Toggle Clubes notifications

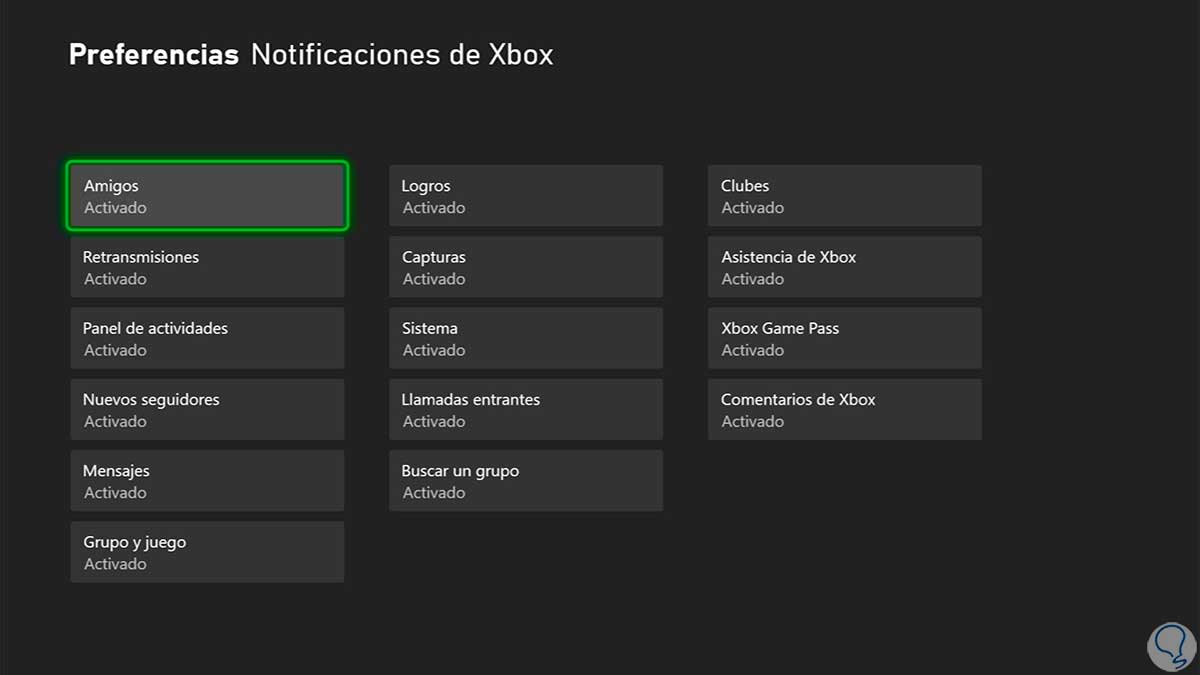click(x=845, y=196)
